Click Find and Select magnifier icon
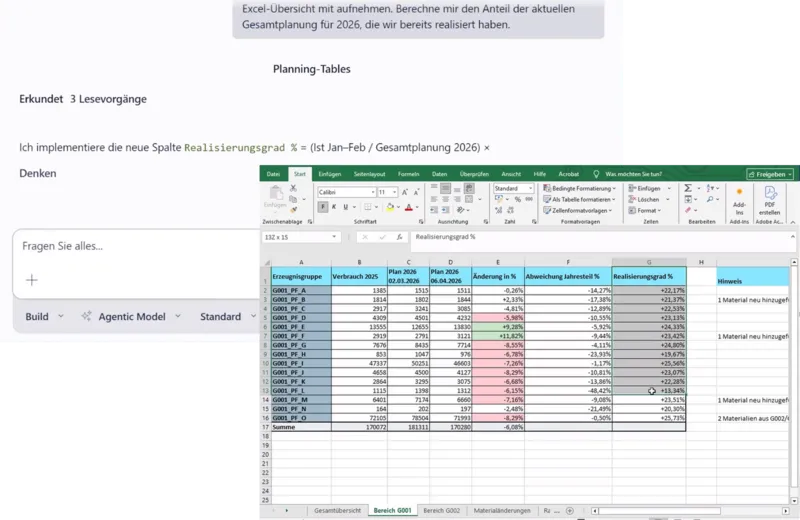Screen dimensions: 800x520 pos(710,200)
